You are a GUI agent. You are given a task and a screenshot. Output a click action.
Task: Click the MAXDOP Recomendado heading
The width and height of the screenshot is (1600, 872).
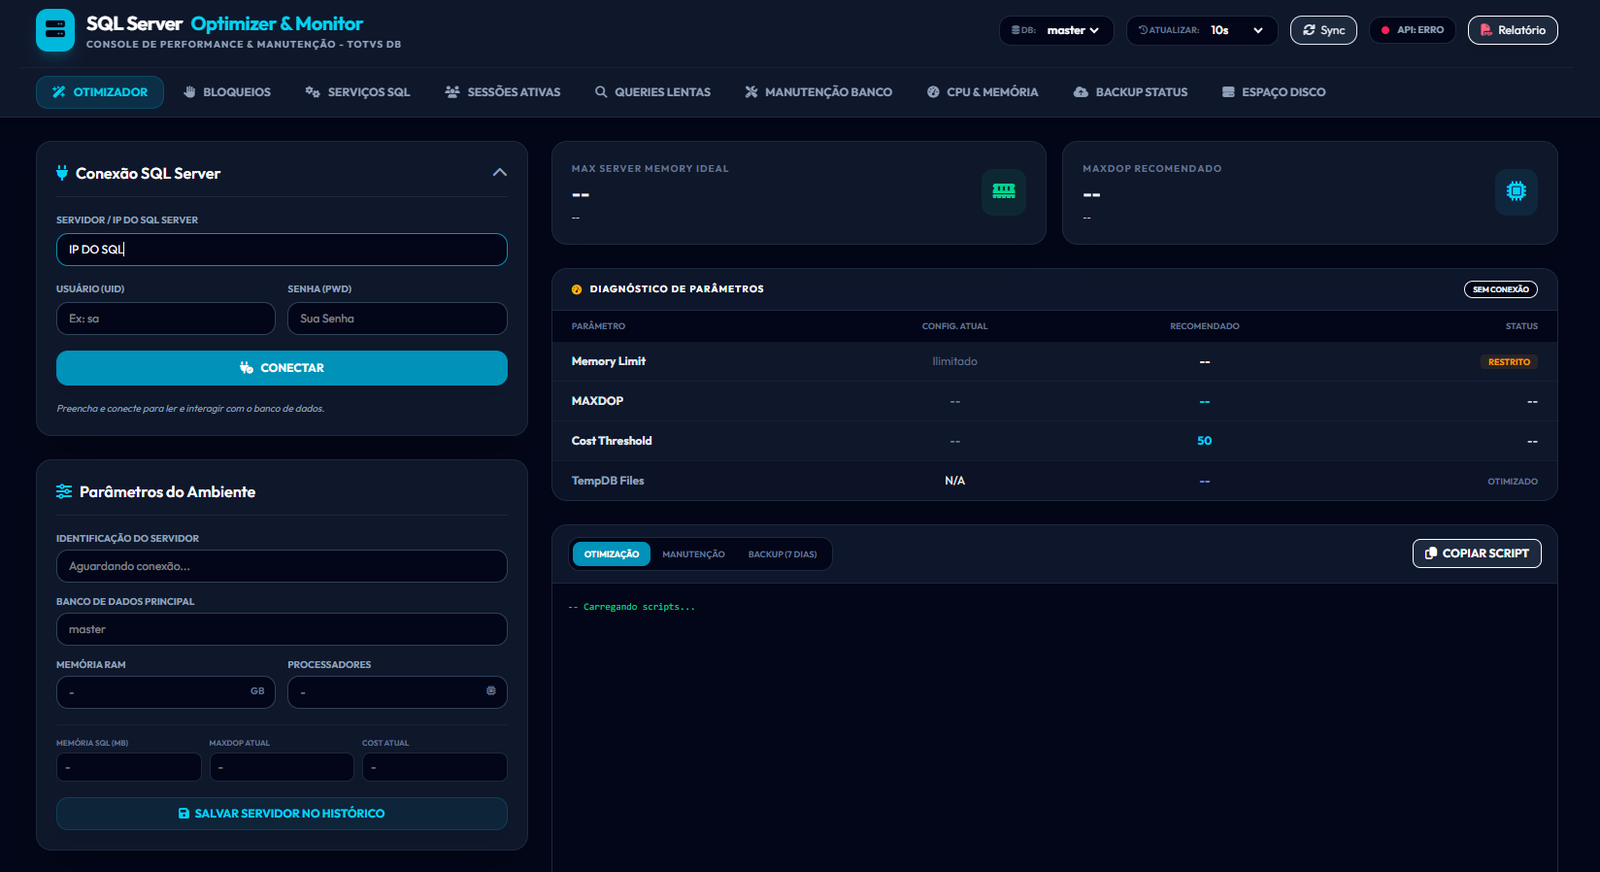[x=1152, y=169]
